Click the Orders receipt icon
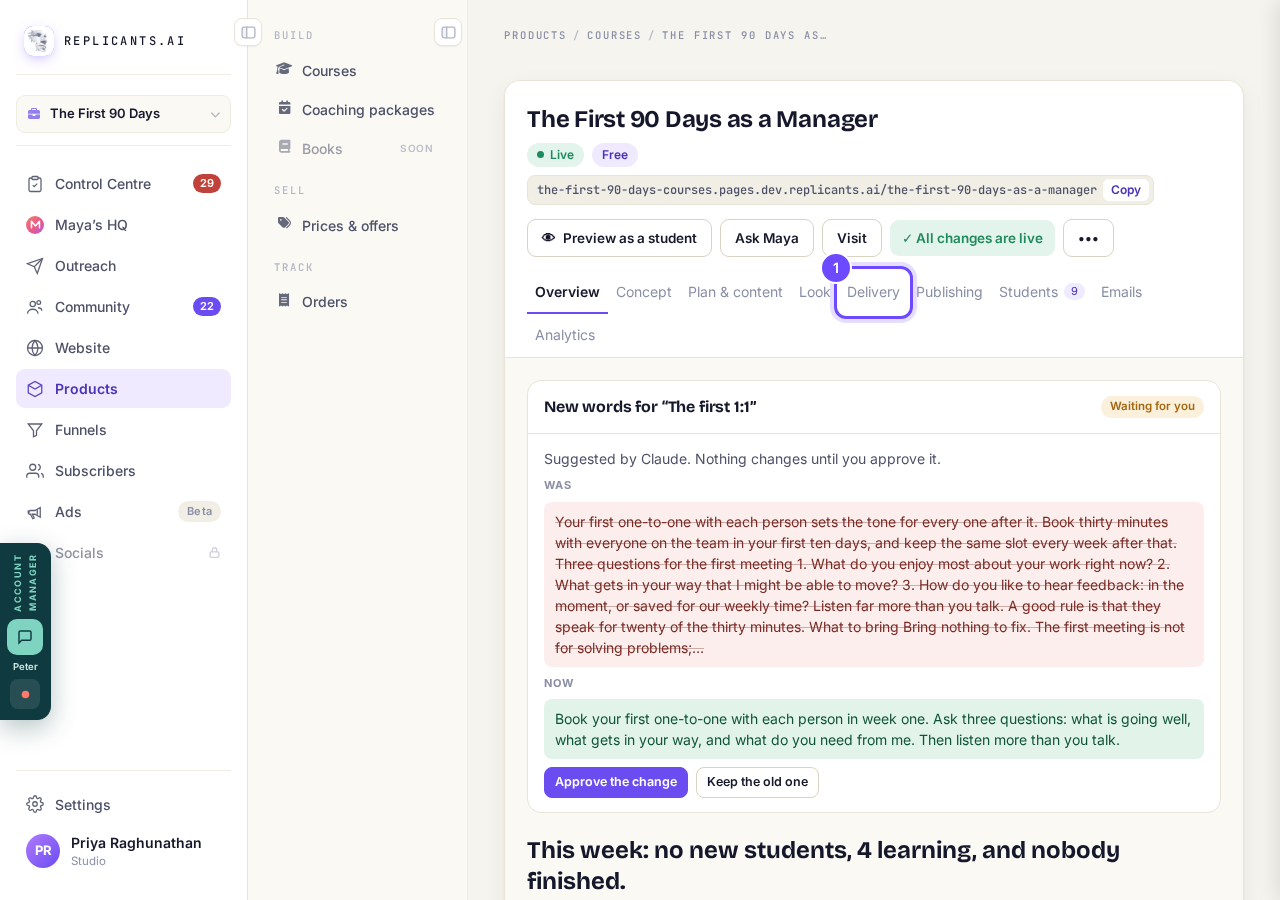This screenshot has height=900, width=1280. tap(284, 300)
